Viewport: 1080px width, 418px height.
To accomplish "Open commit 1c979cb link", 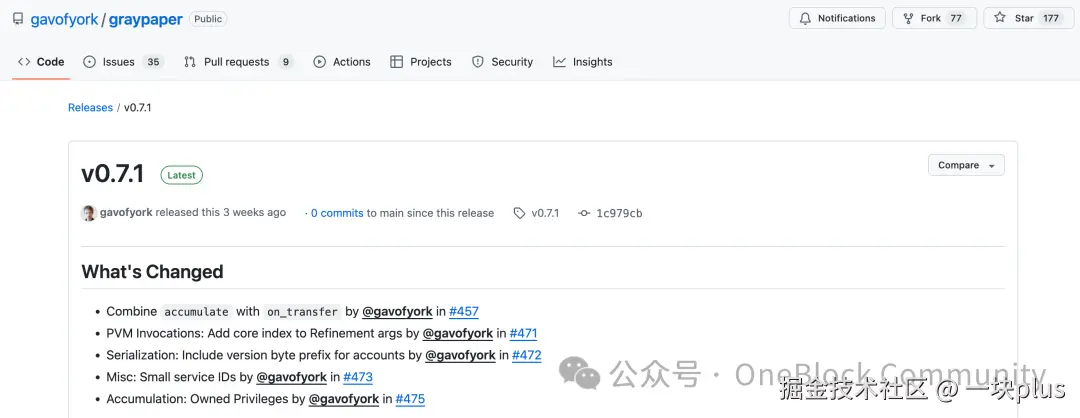I will pos(610,213).
